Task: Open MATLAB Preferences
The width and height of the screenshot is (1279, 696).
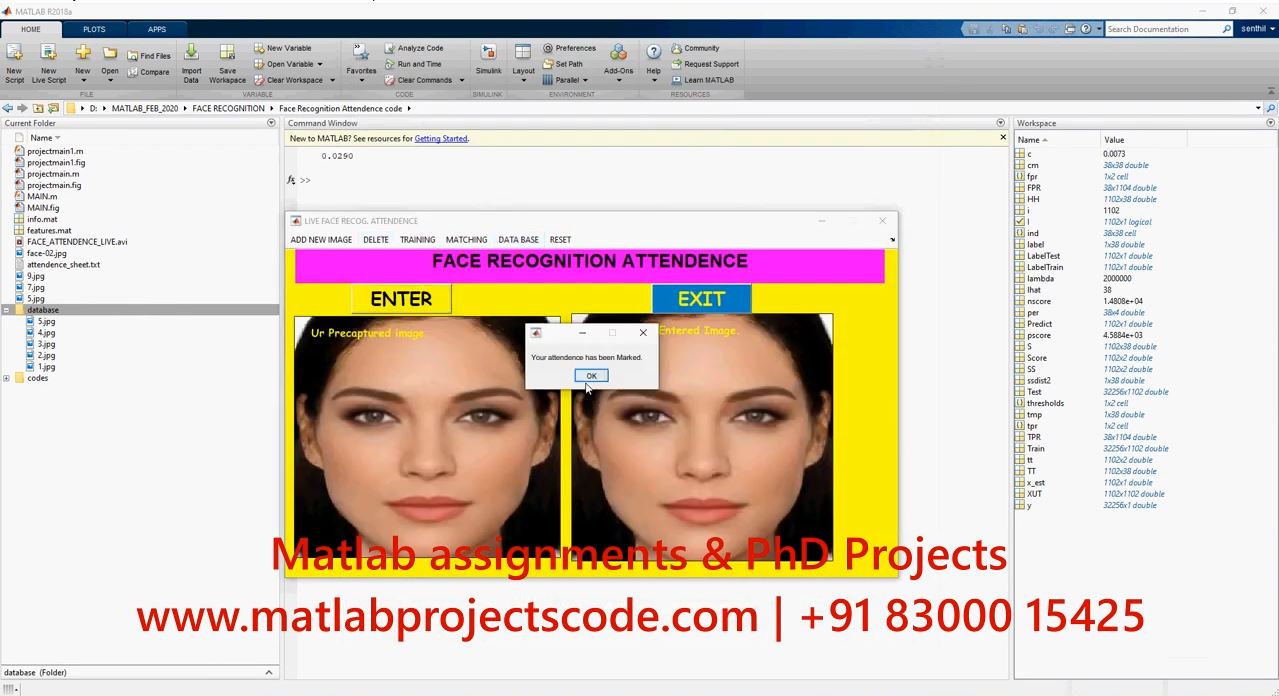Action: (569, 48)
